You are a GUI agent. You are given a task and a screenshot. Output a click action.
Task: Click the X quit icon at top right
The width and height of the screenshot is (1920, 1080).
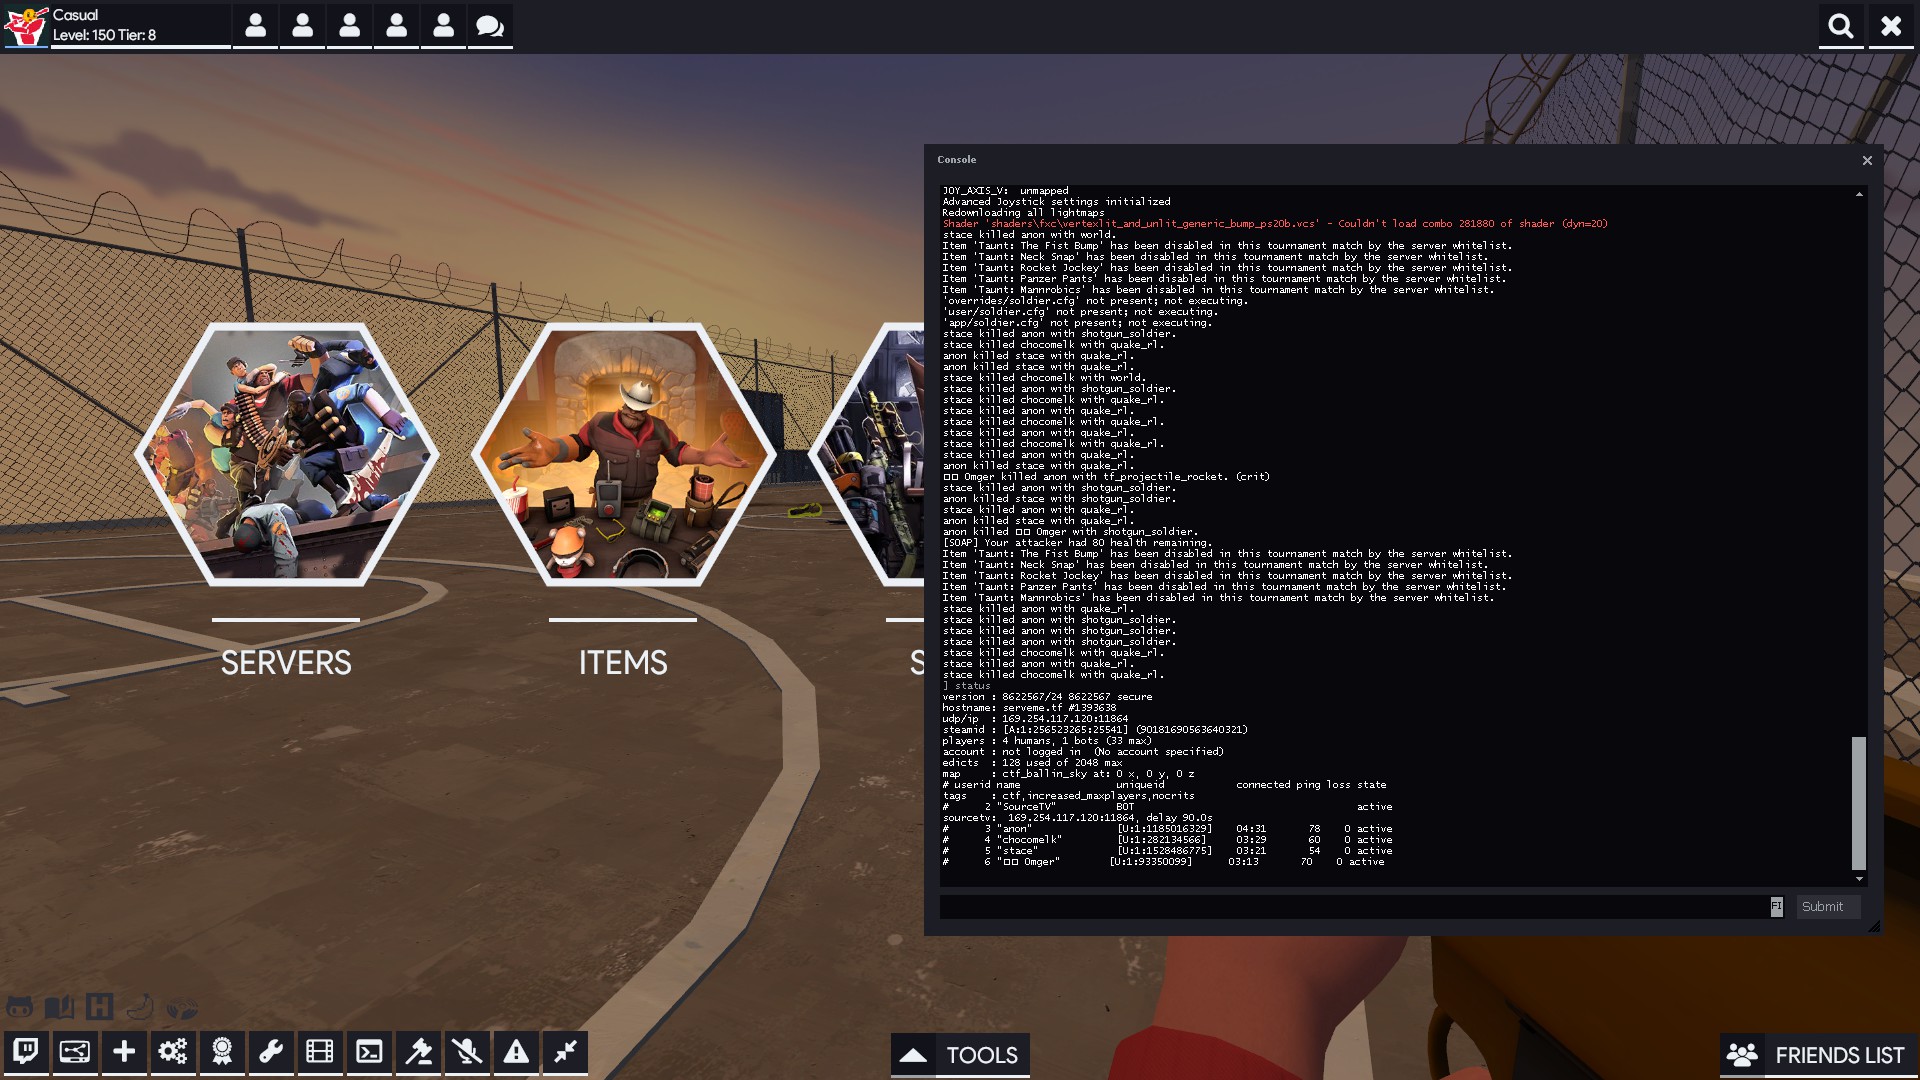point(1891,26)
